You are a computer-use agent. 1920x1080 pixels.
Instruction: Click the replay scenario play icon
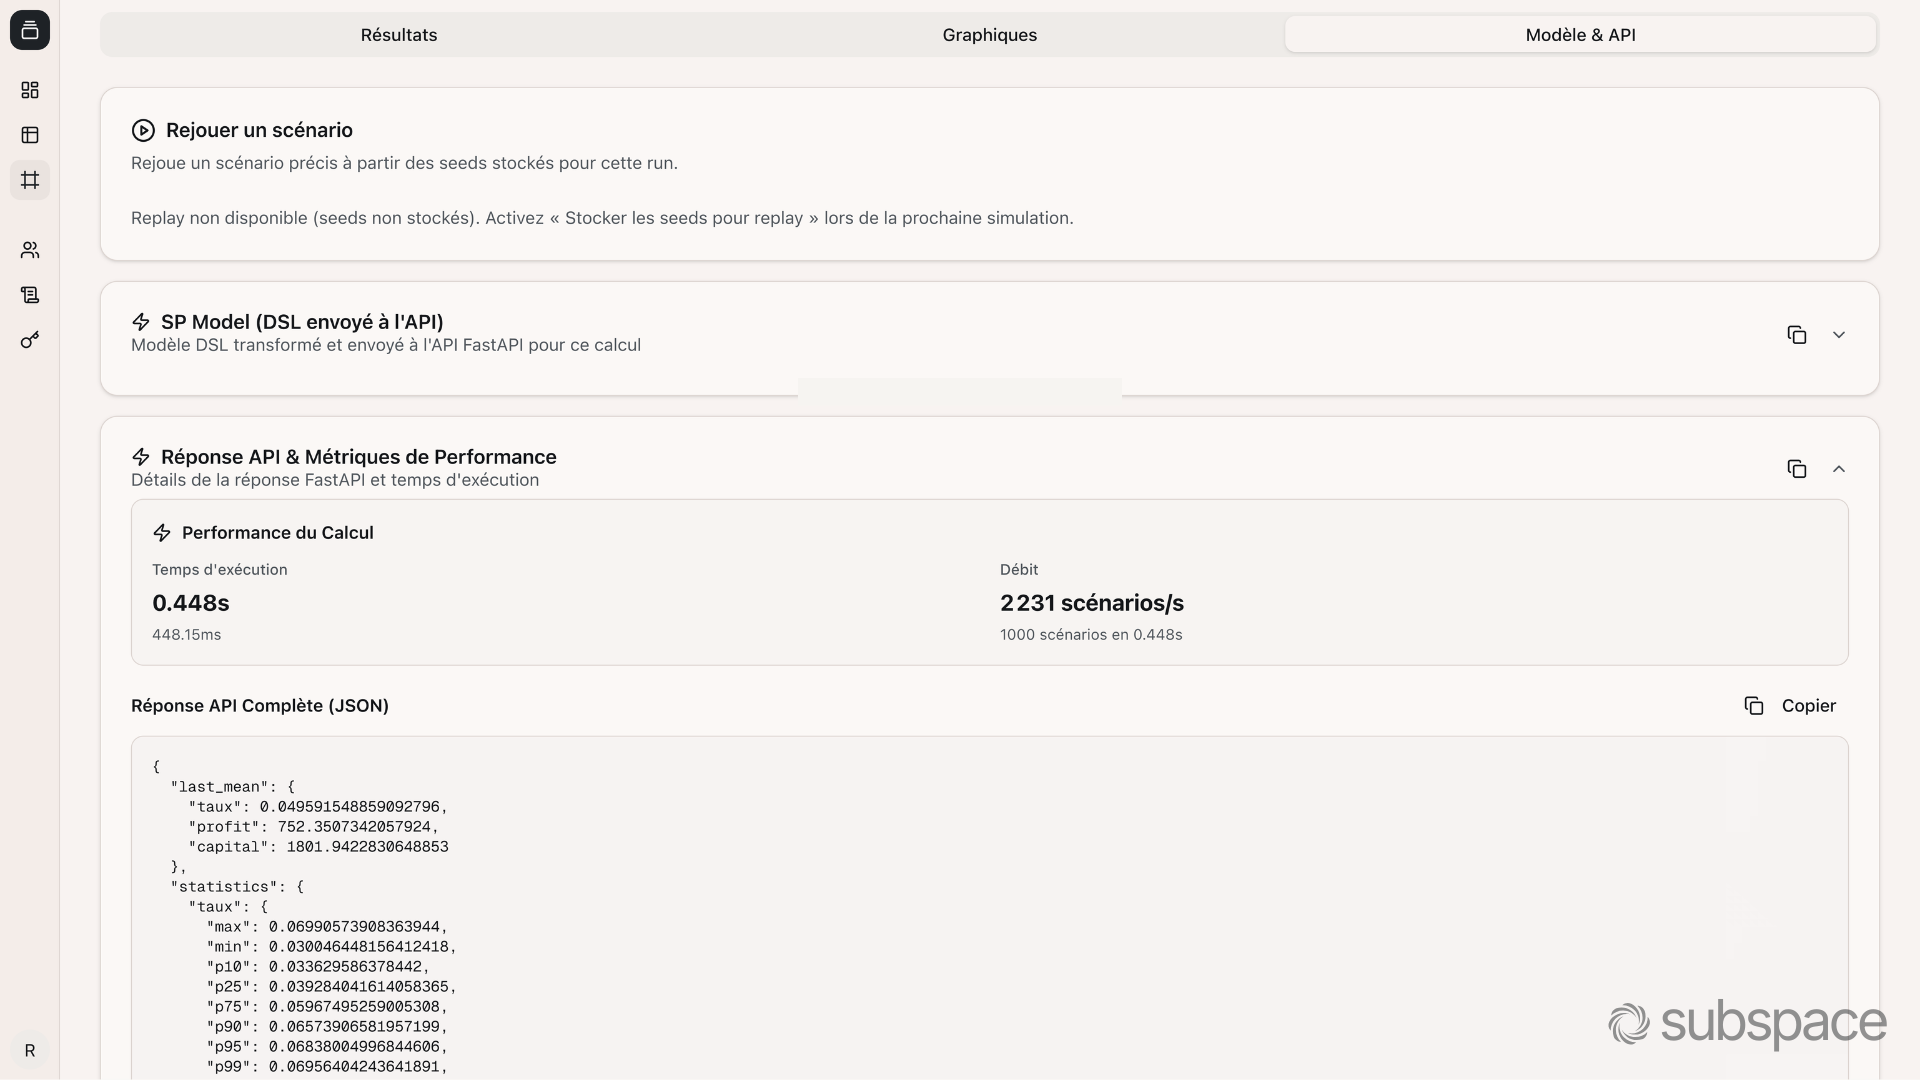pos(142,130)
